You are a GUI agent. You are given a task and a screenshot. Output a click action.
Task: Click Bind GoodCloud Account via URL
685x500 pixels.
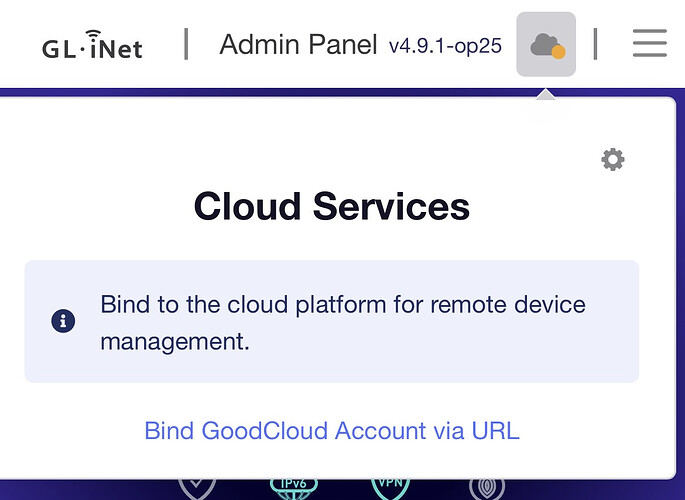coord(332,431)
